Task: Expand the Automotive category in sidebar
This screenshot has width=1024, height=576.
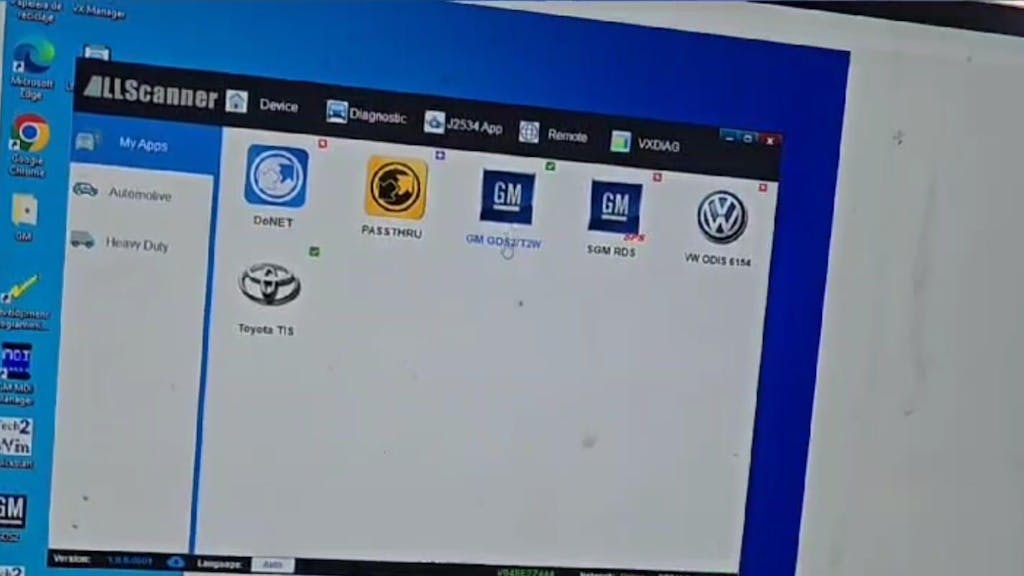Action: point(139,194)
